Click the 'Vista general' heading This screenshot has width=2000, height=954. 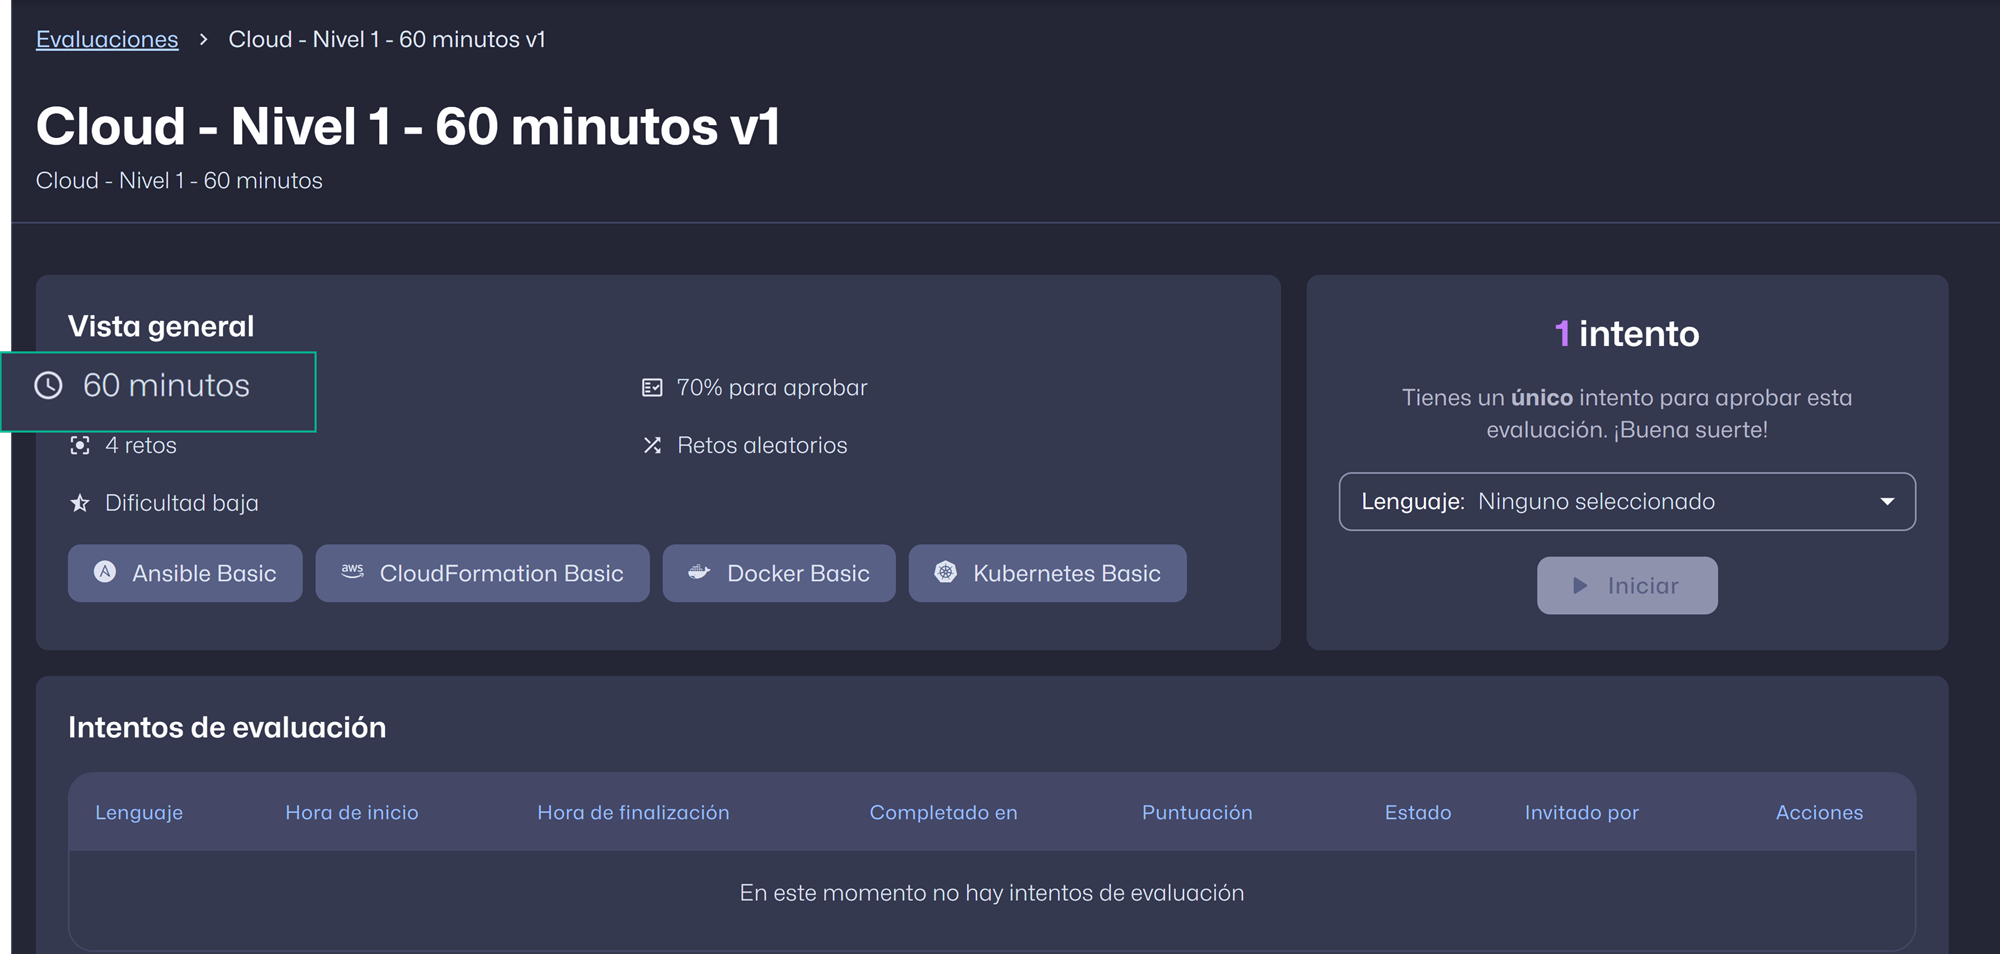pyautogui.click(x=161, y=326)
